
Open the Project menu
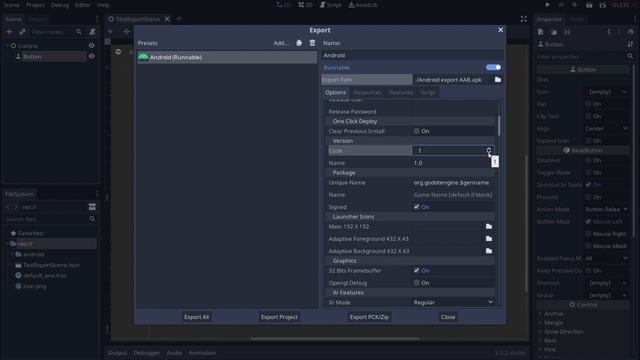coord(35,5)
